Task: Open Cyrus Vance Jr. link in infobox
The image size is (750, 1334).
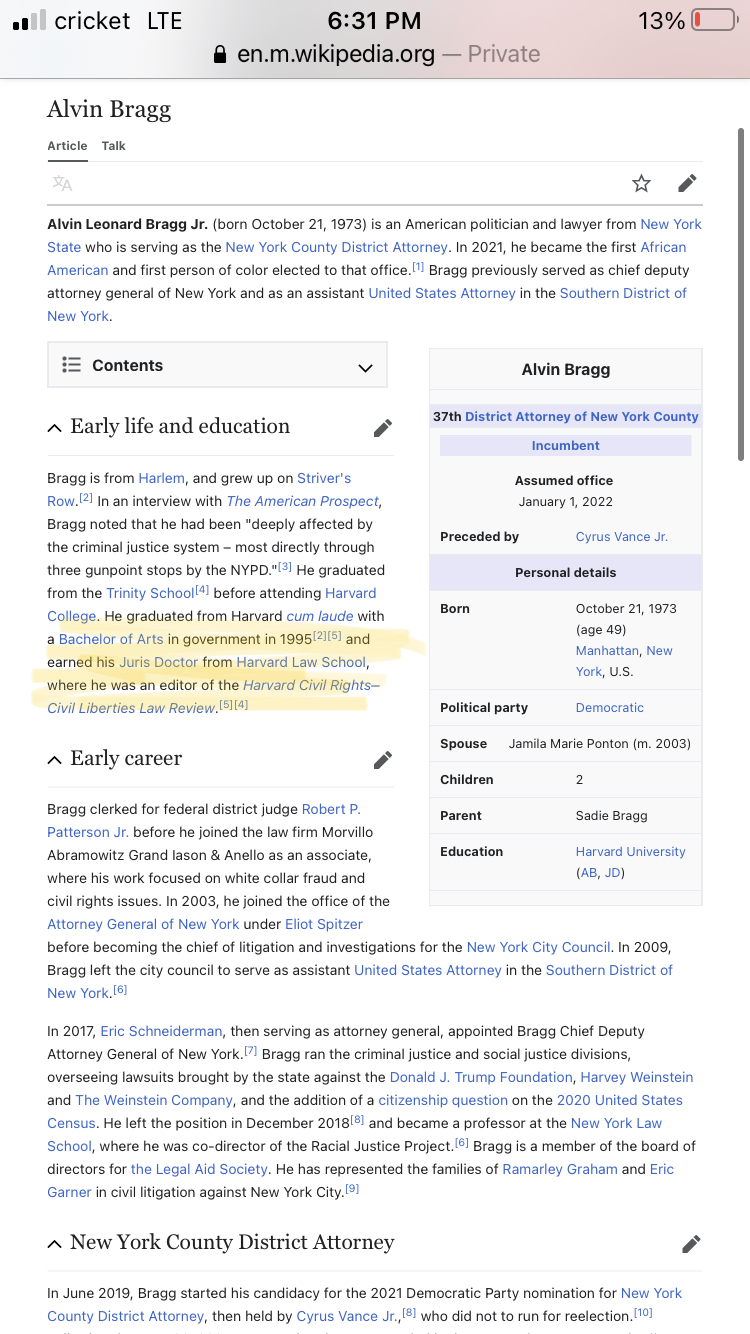Action: coord(622,537)
